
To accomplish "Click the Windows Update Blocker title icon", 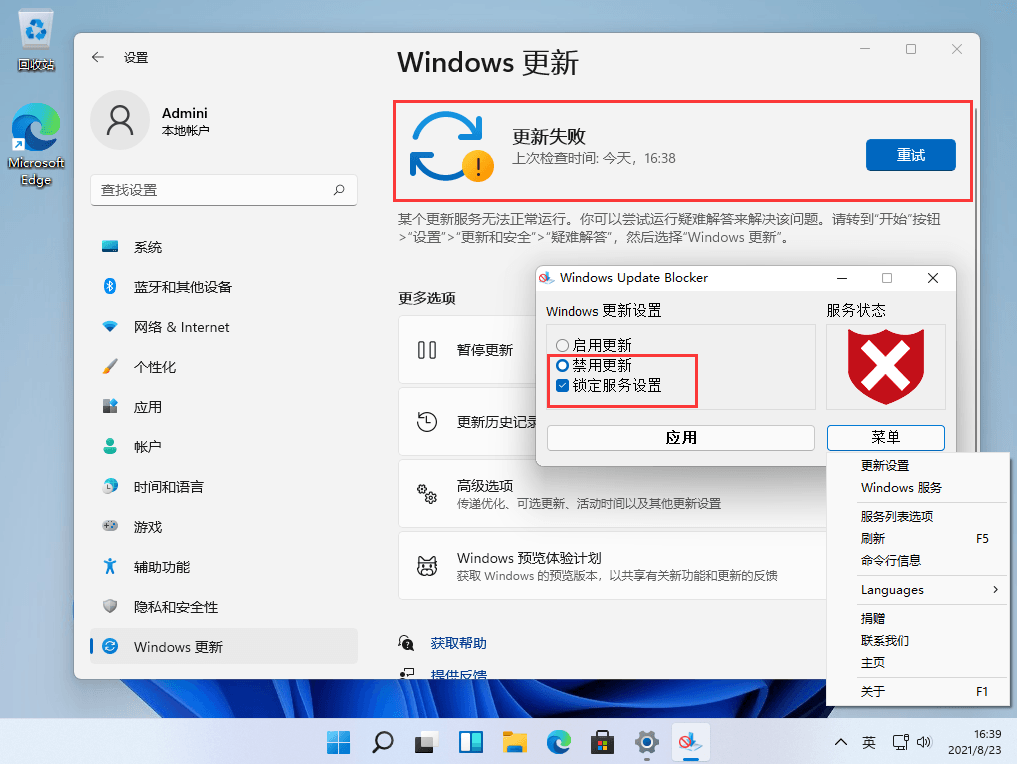I will pyautogui.click(x=546, y=278).
